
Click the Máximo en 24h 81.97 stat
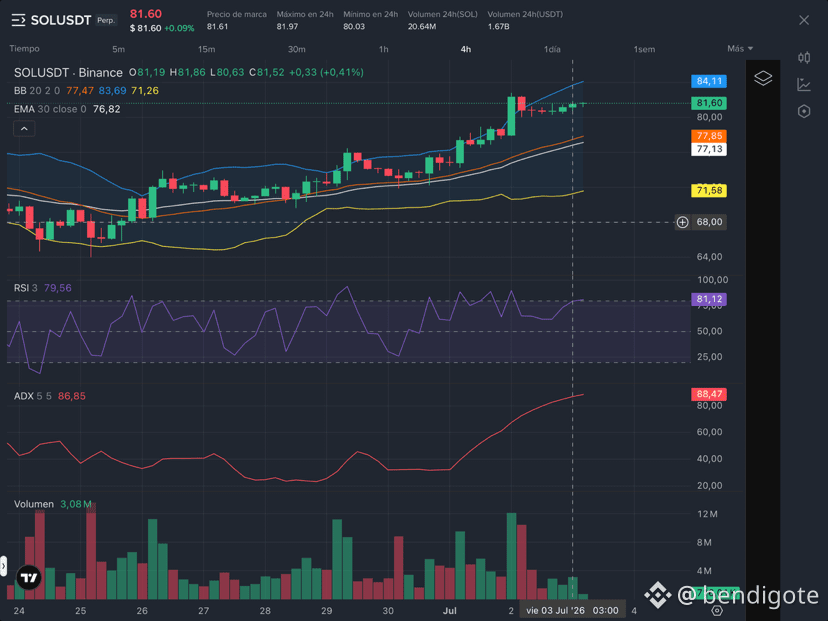click(305, 20)
